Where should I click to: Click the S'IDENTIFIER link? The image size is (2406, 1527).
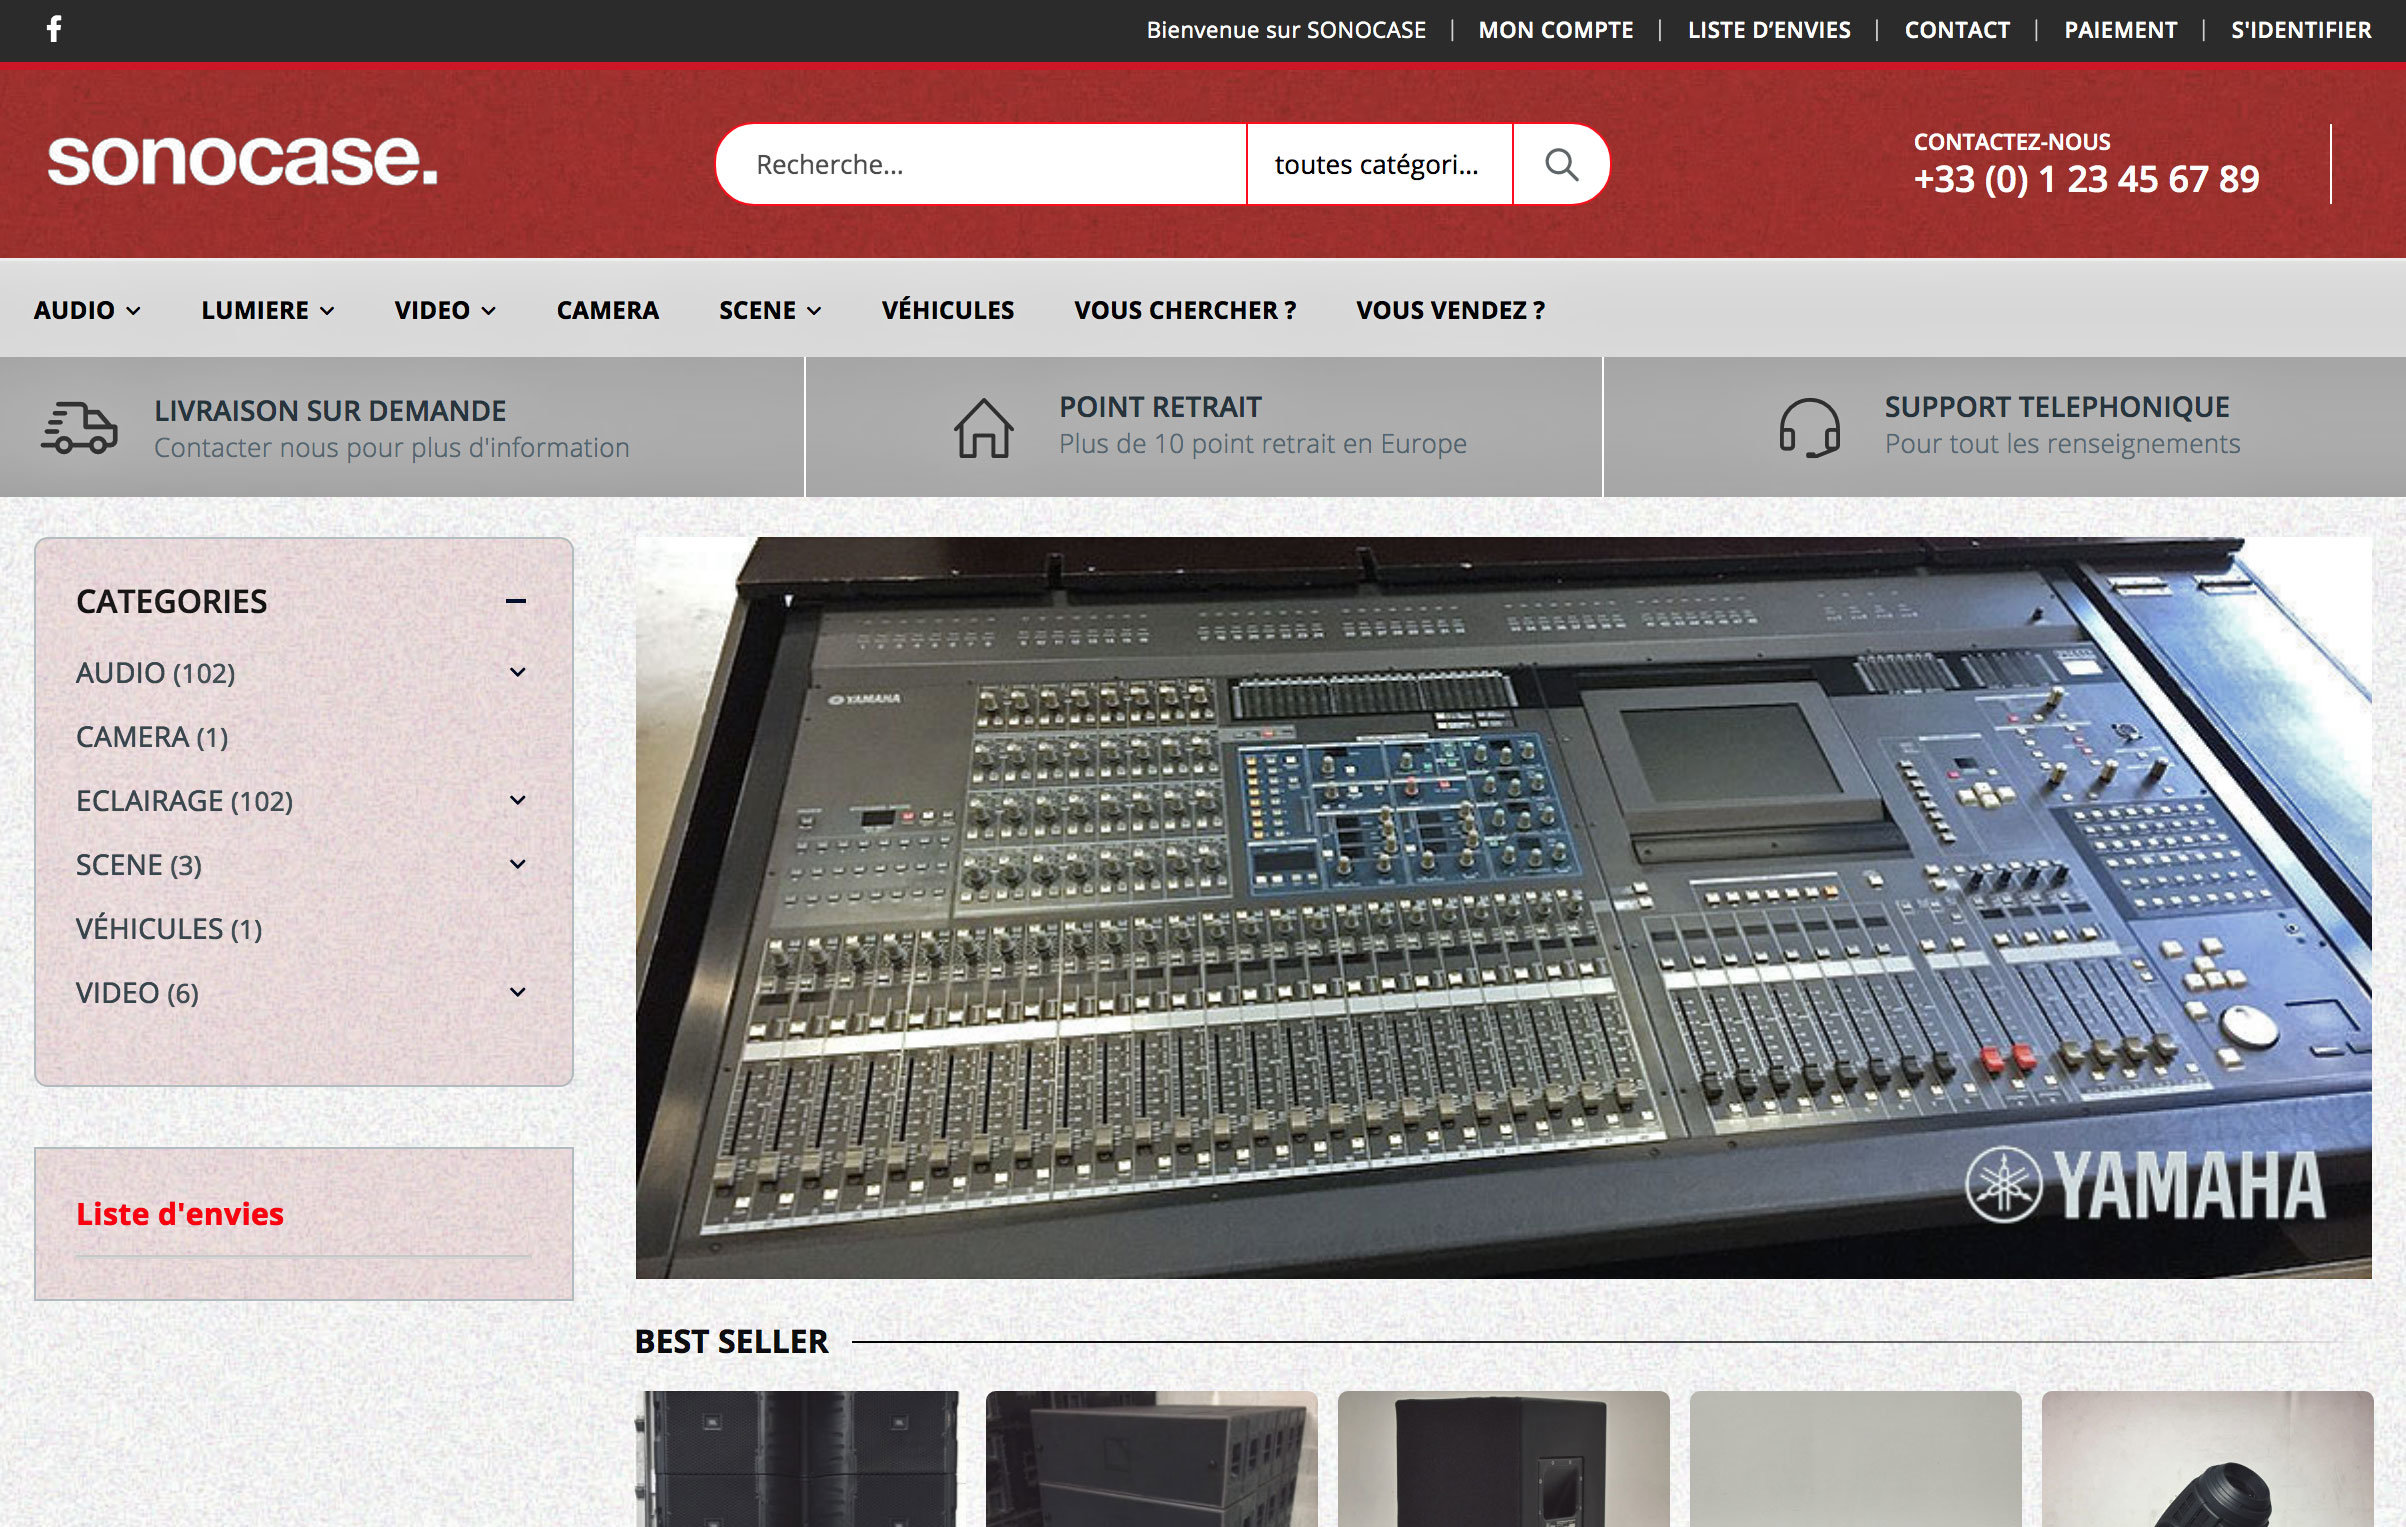point(2300,30)
